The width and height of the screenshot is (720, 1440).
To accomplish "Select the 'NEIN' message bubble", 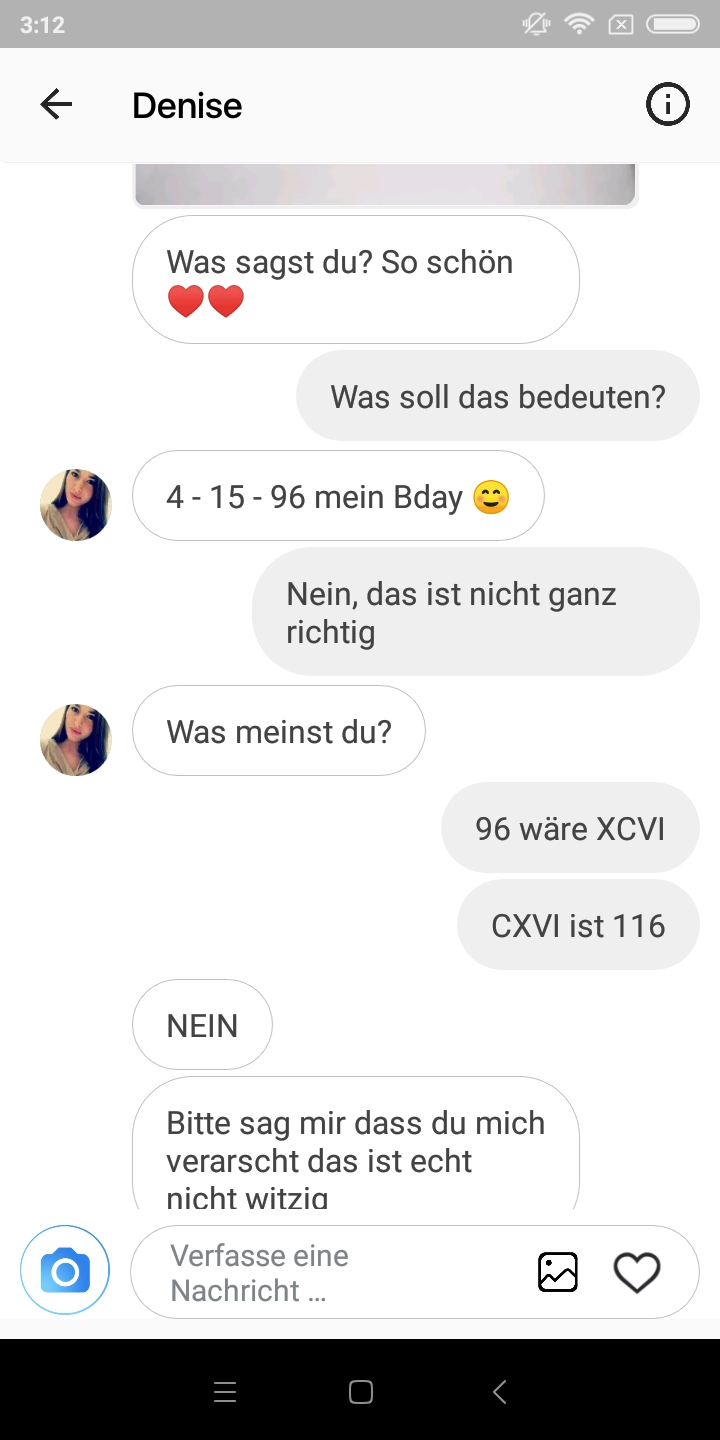I will coord(202,1025).
